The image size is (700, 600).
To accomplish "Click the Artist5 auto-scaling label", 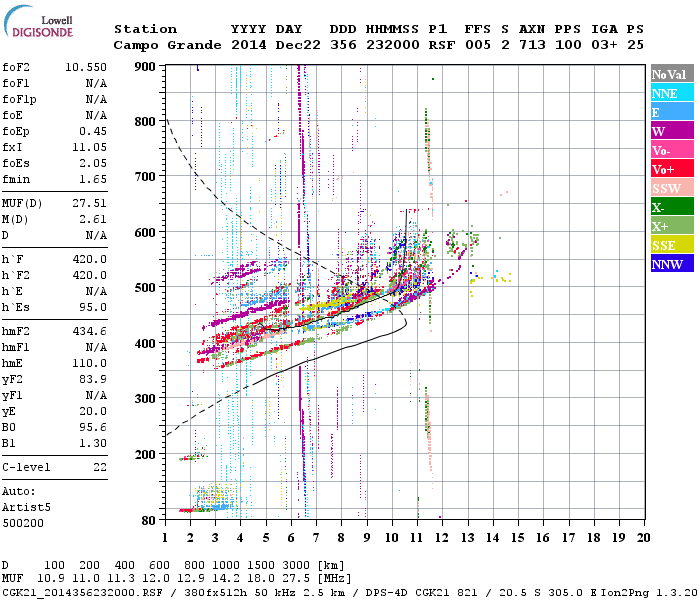I will [x=26, y=508].
